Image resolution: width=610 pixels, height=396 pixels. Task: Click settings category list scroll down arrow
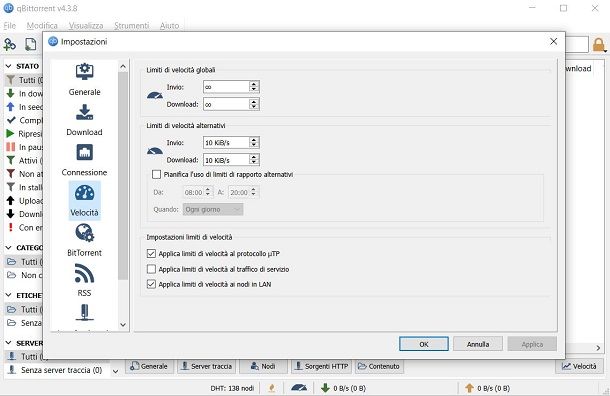[123, 324]
